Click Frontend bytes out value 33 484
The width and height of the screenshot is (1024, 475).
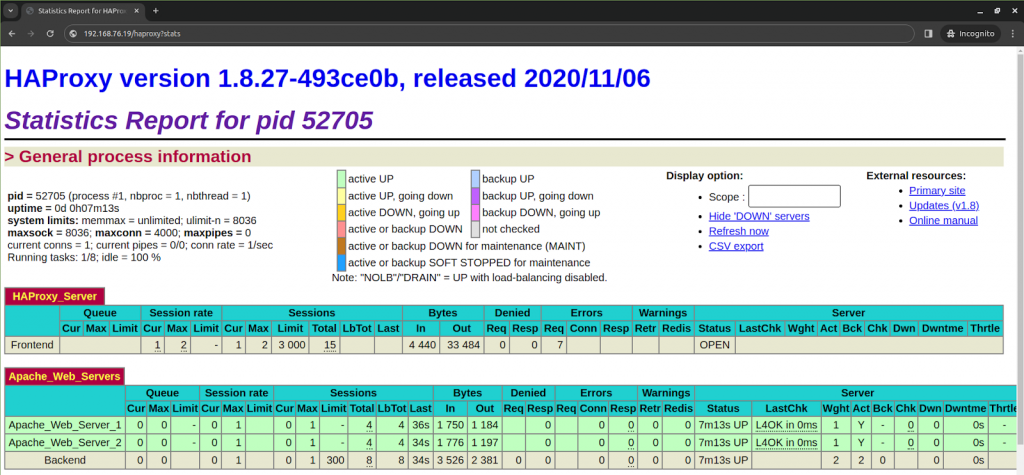coord(462,345)
